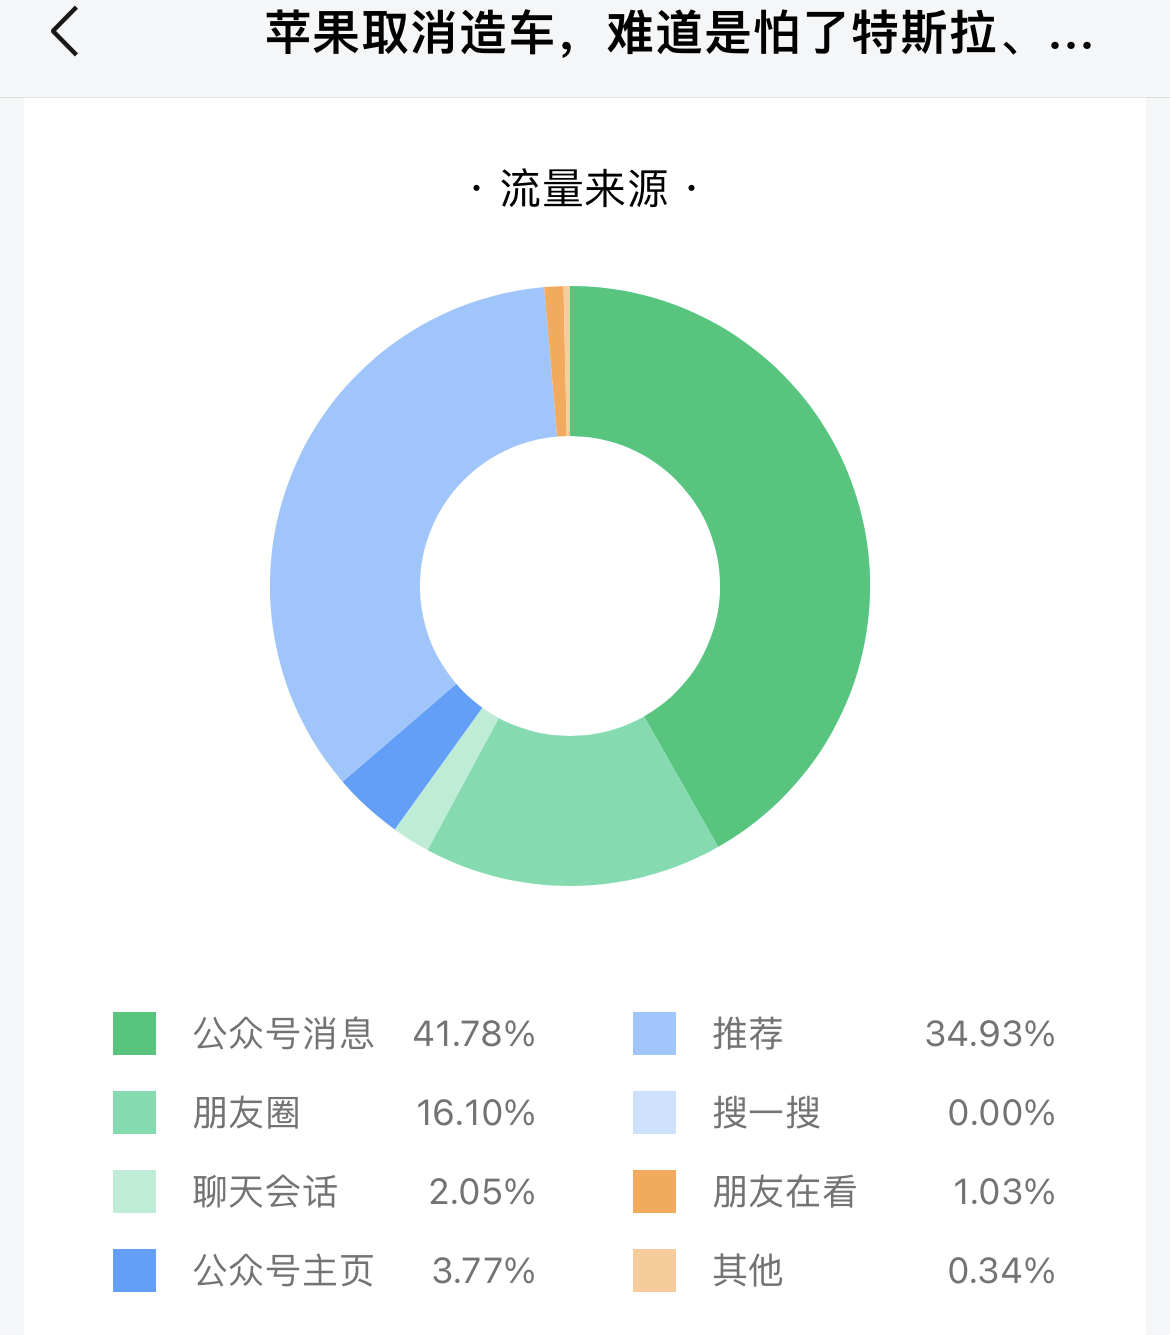Select the 推荐 legend label text
The width and height of the screenshot is (1170, 1335).
[748, 1033]
